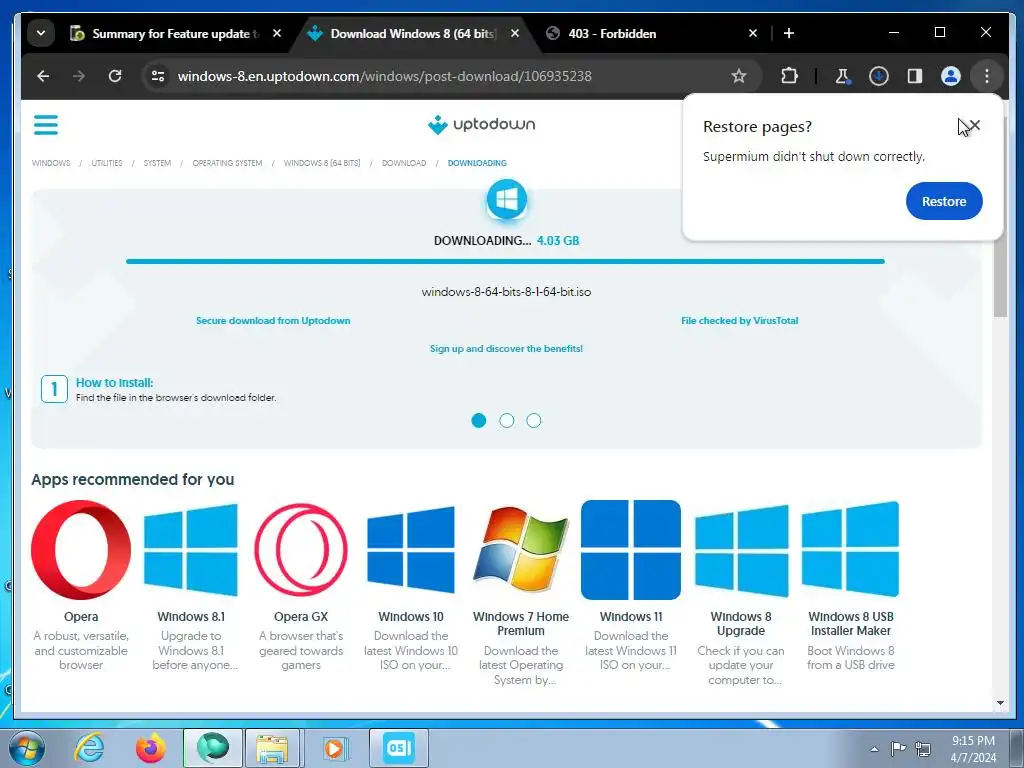Open the Extensions puzzle icon
This screenshot has height=768, width=1024.
pos(789,76)
